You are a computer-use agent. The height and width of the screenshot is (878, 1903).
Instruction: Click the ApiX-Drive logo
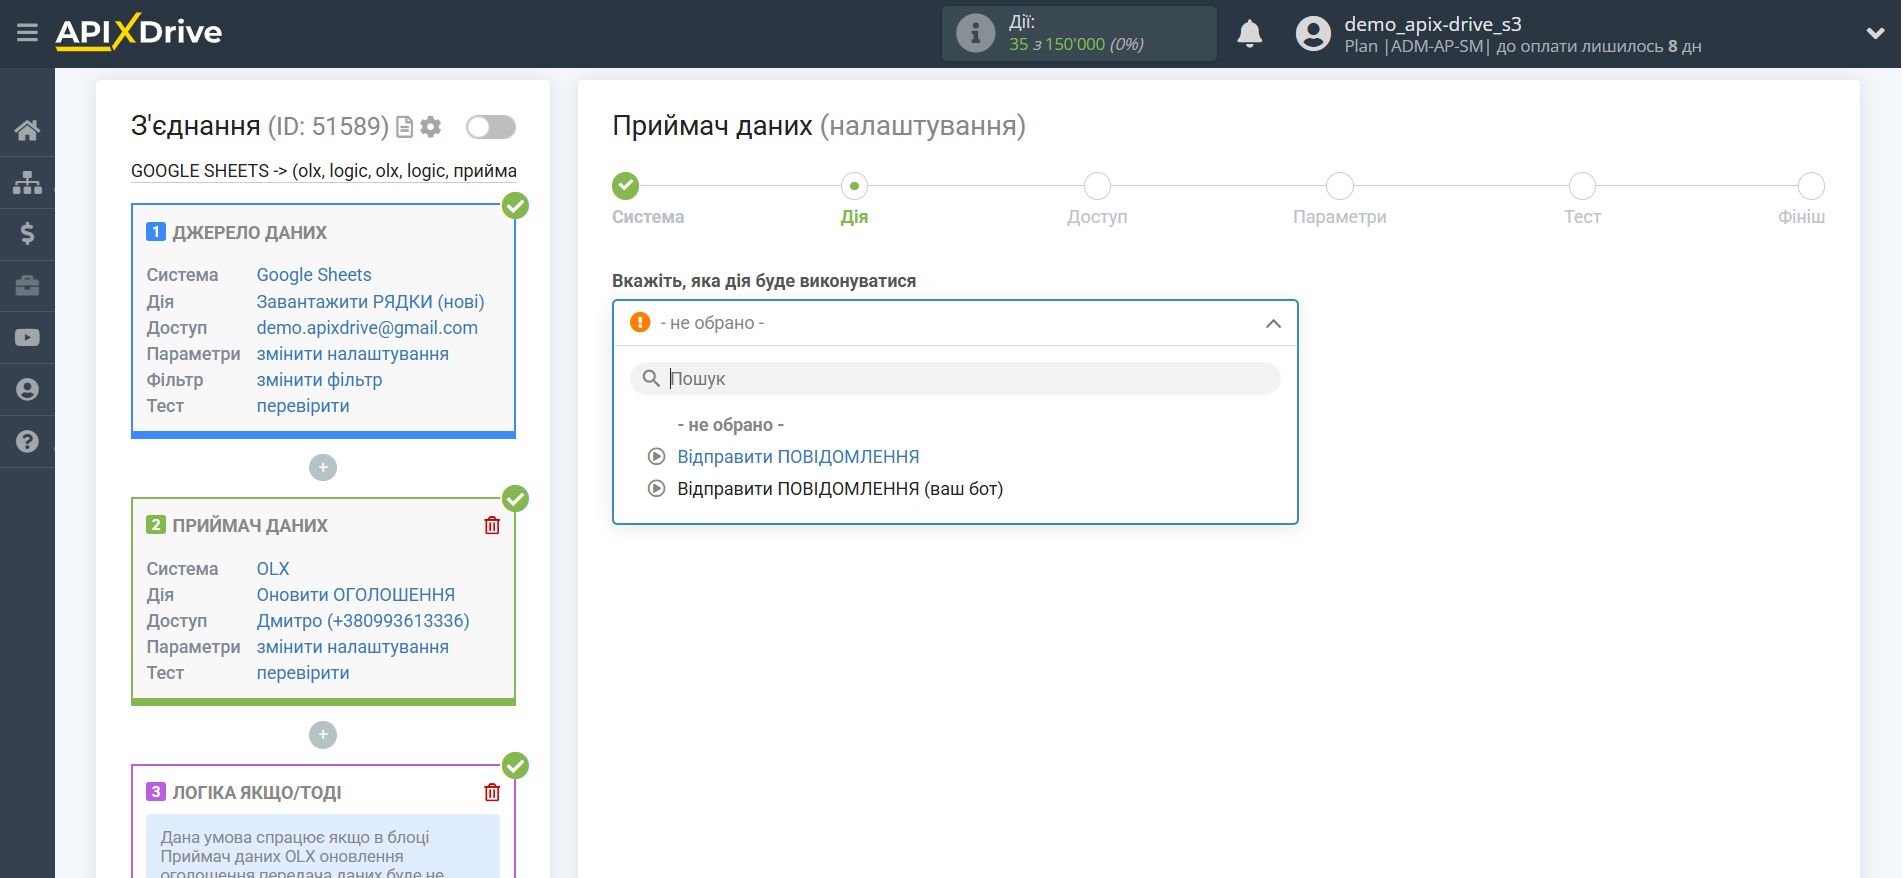pyautogui.click(x=139, y=32)
